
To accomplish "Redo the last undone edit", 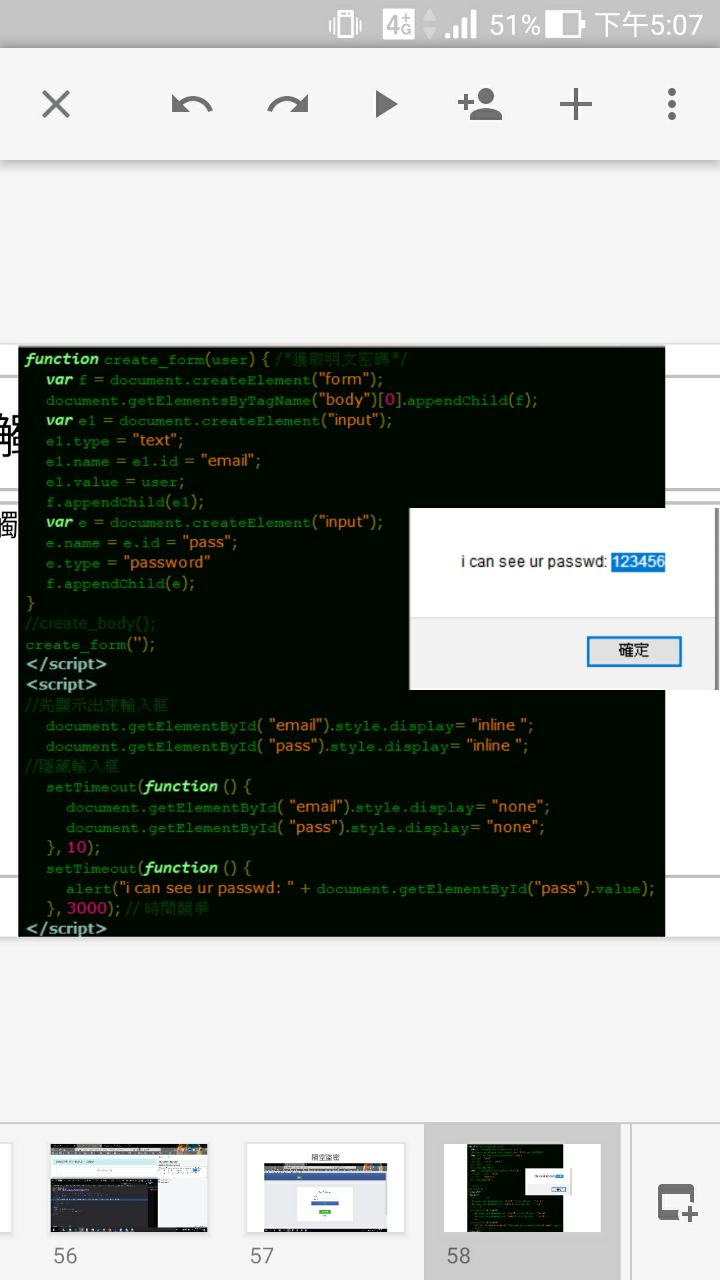I will point(288,104).
